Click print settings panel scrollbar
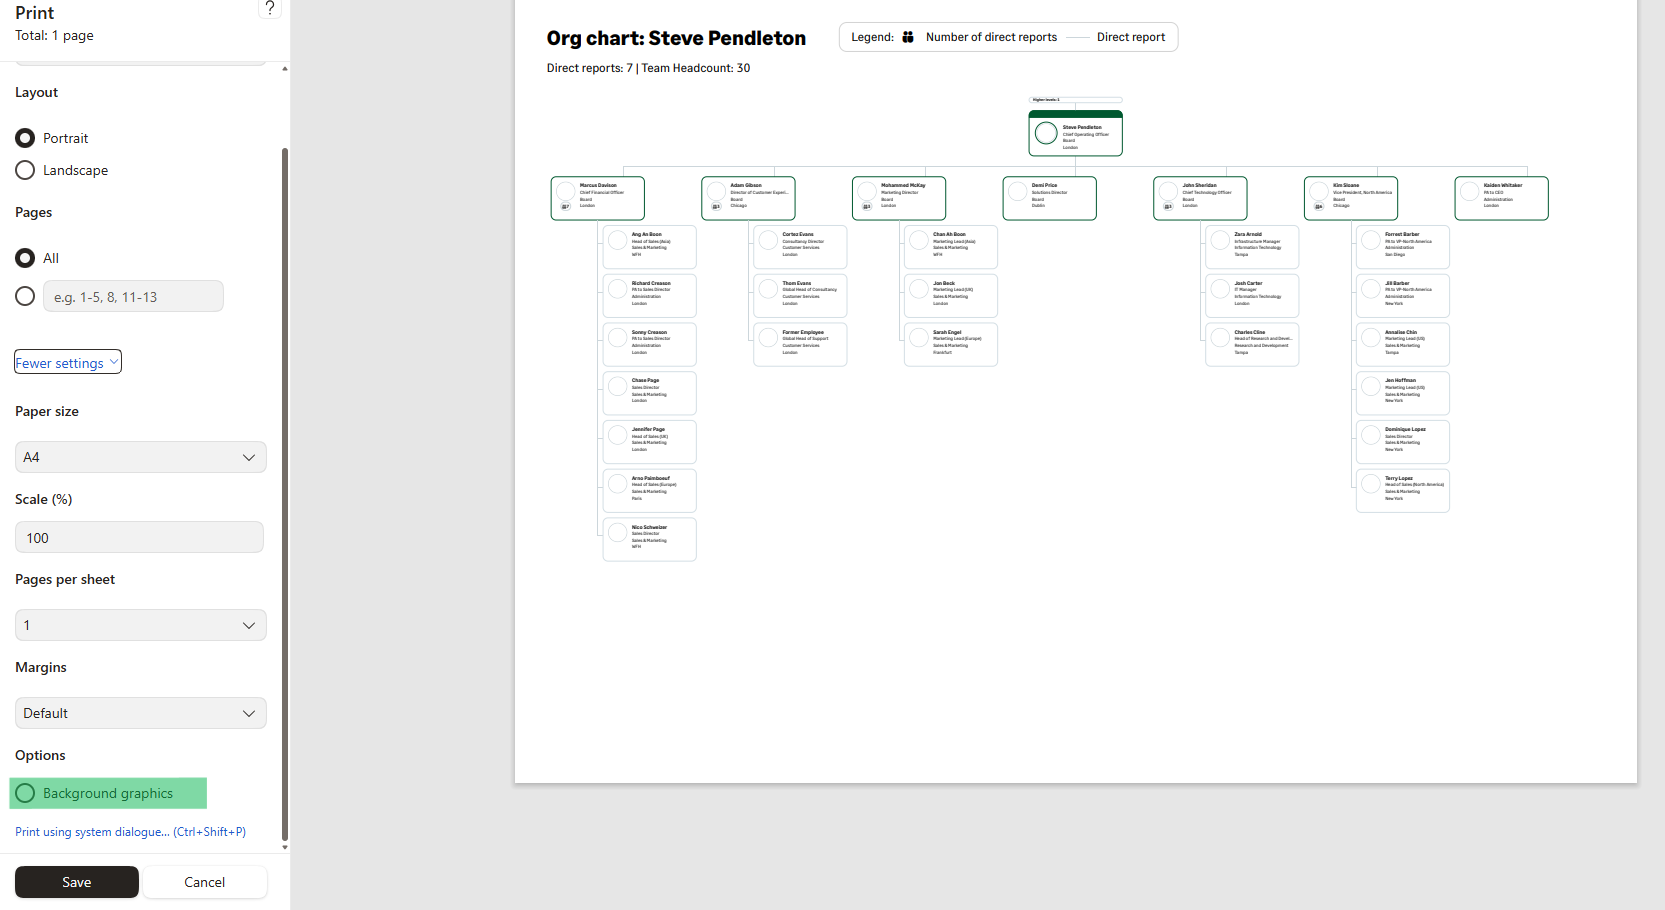This screenshot has height=910, width=1665. pyautogui.click(x=285, y=495)
